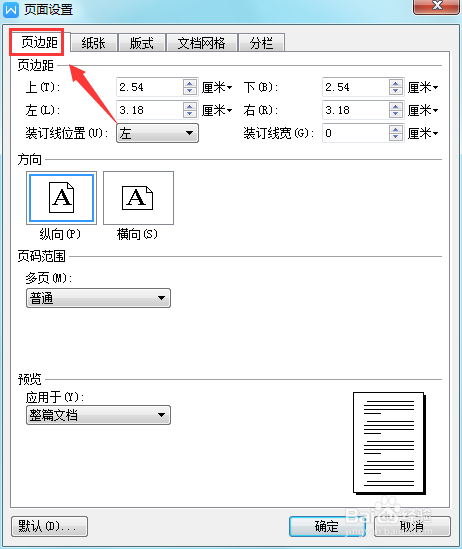The width and height of the screenshot is (462, 549).
Task: Close the 页面设置 dialog window
Action: (x=436, y=6)
